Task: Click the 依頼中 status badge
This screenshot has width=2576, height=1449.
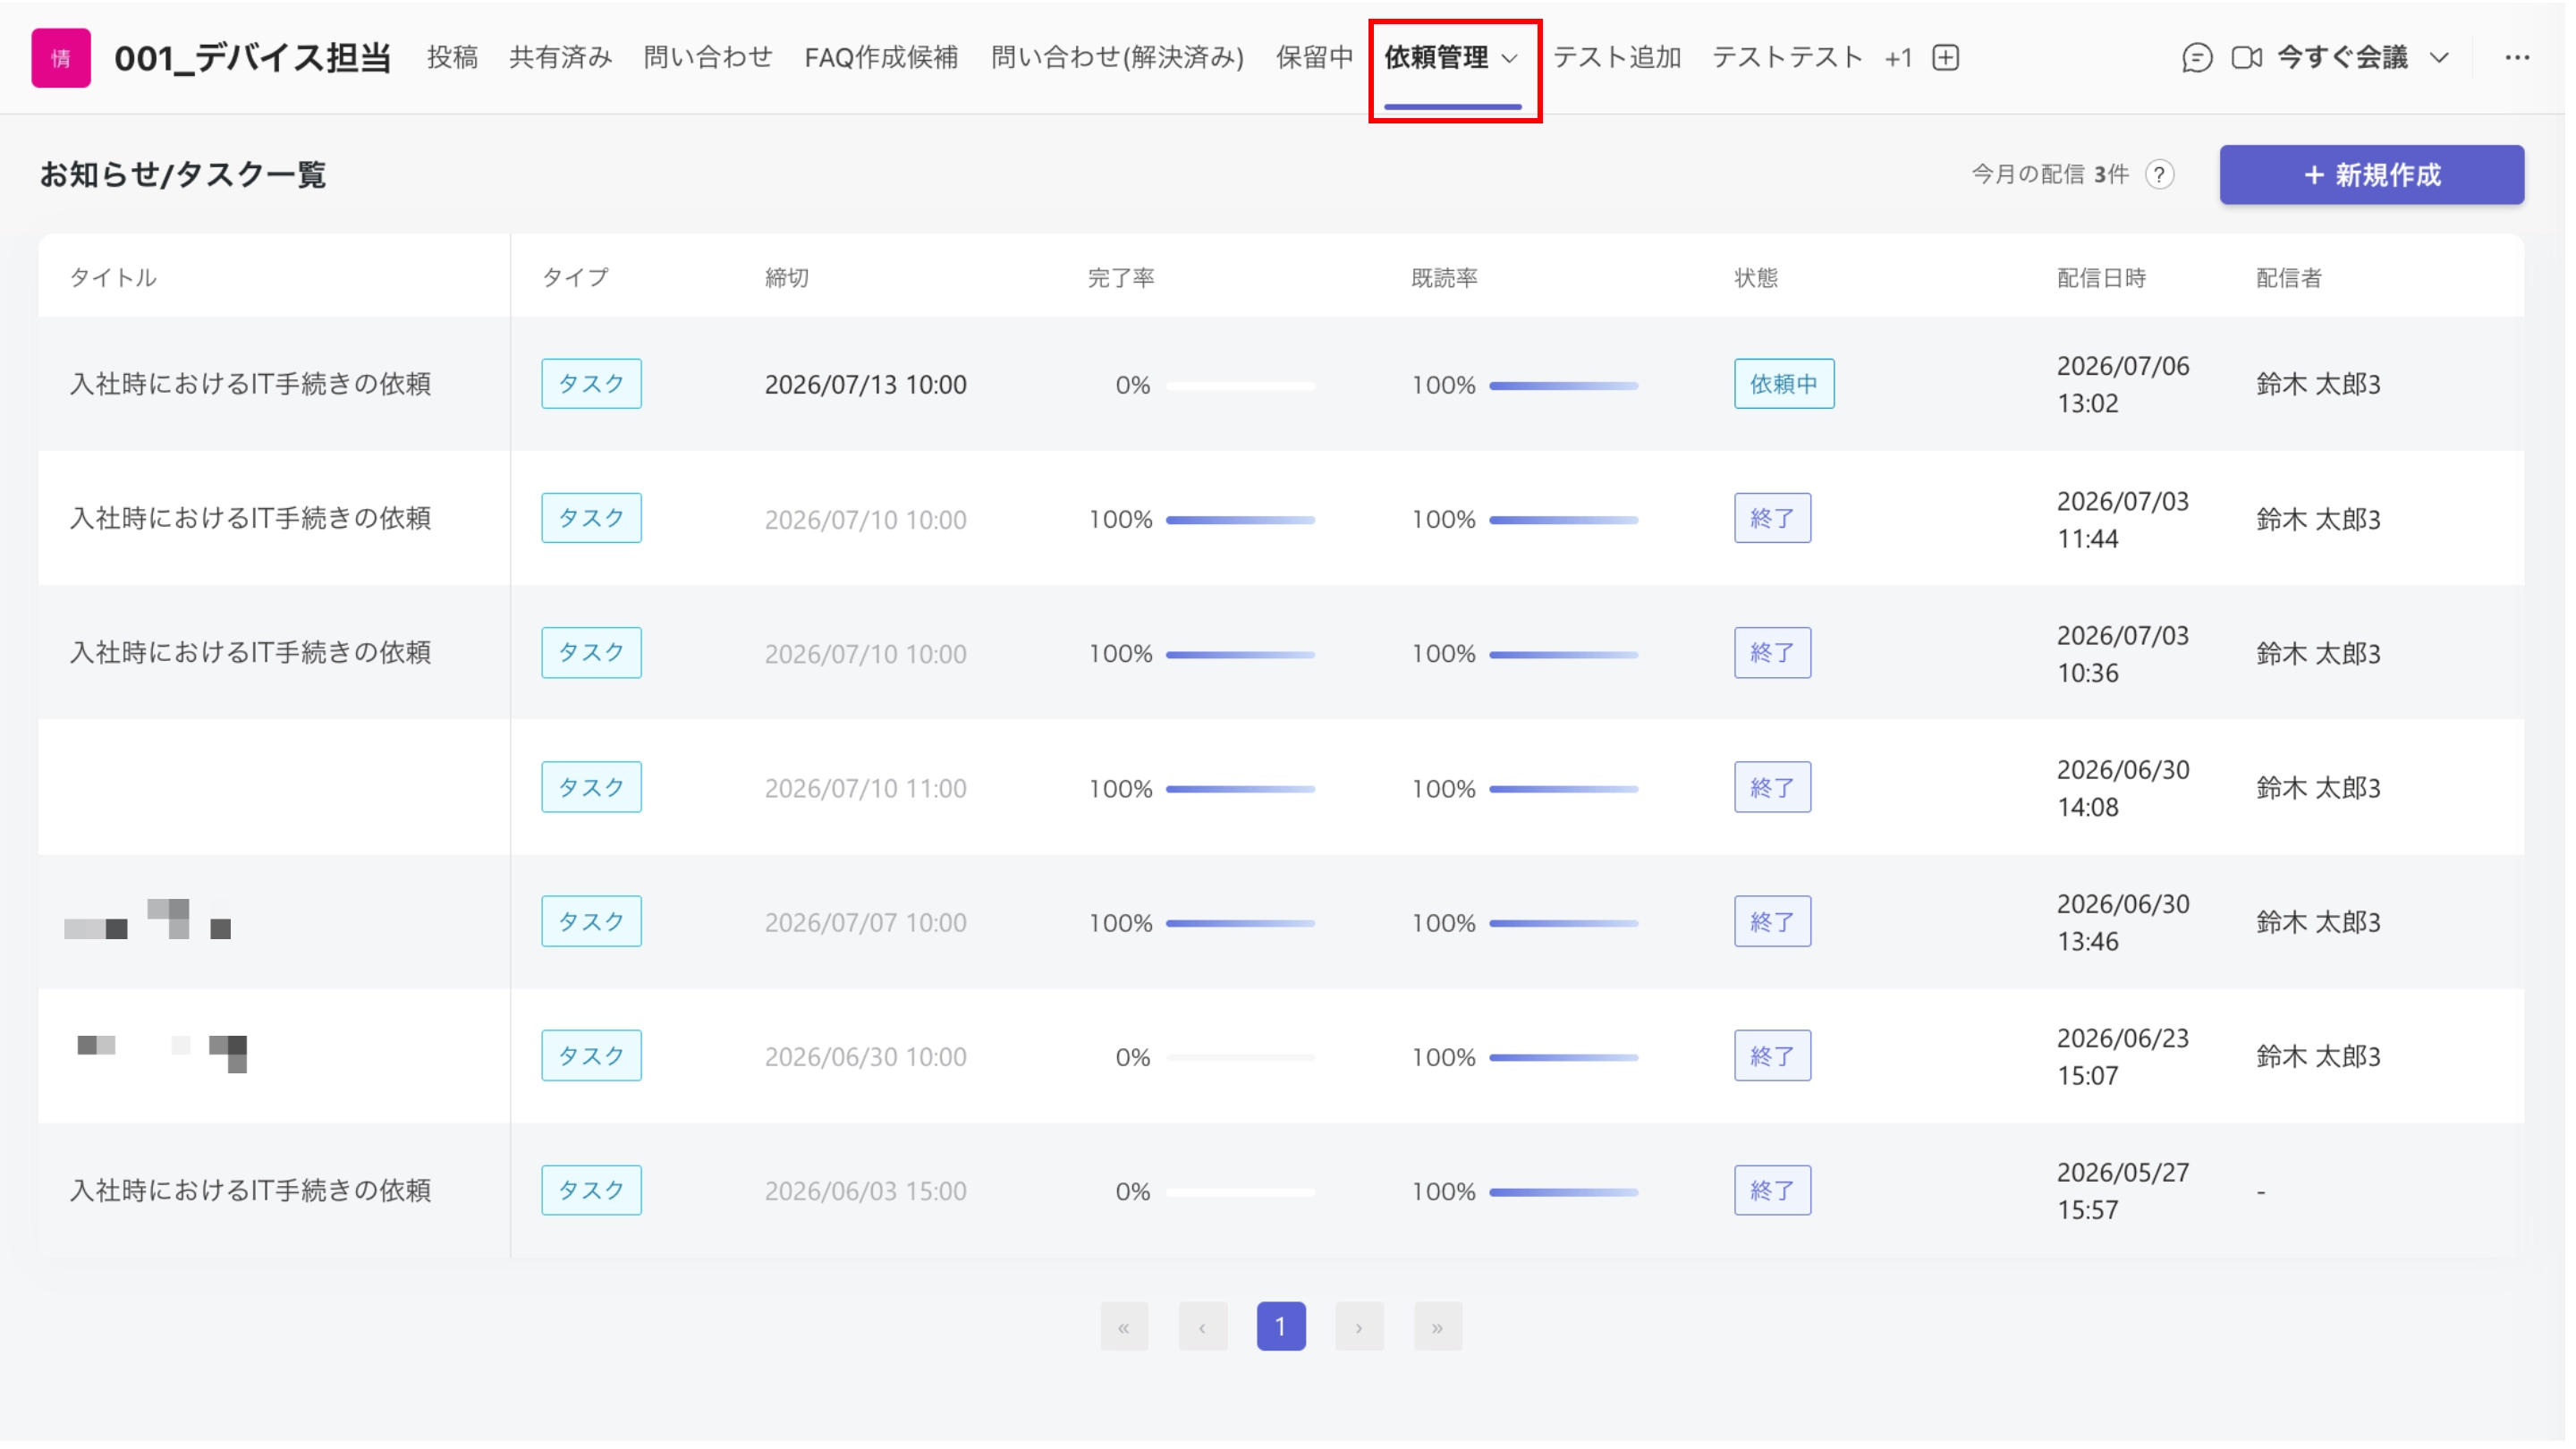Action: tap(1784, 384)
